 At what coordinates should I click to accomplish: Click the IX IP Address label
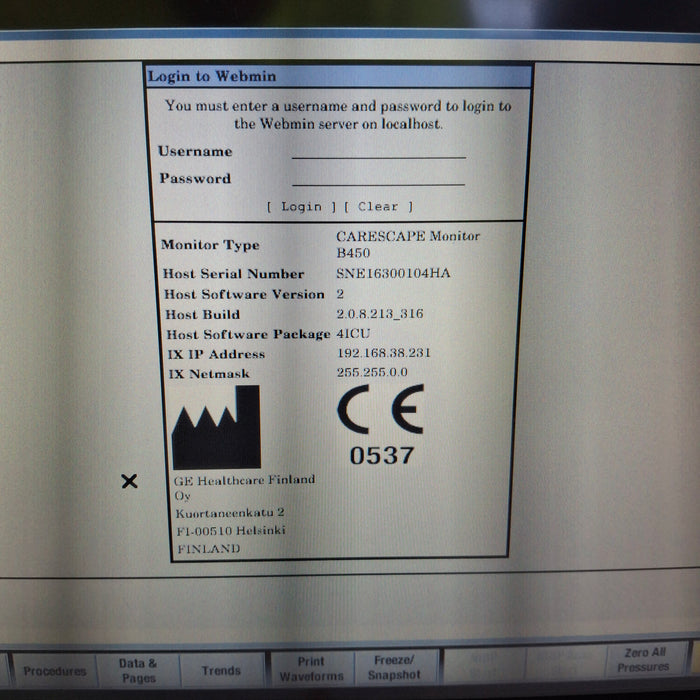coord(216,354)
